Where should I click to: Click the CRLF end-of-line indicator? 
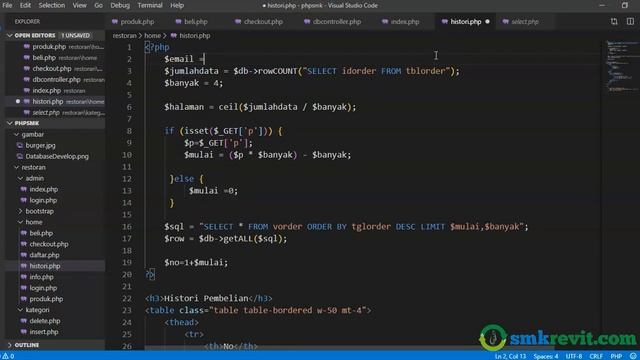pos(596,356)
